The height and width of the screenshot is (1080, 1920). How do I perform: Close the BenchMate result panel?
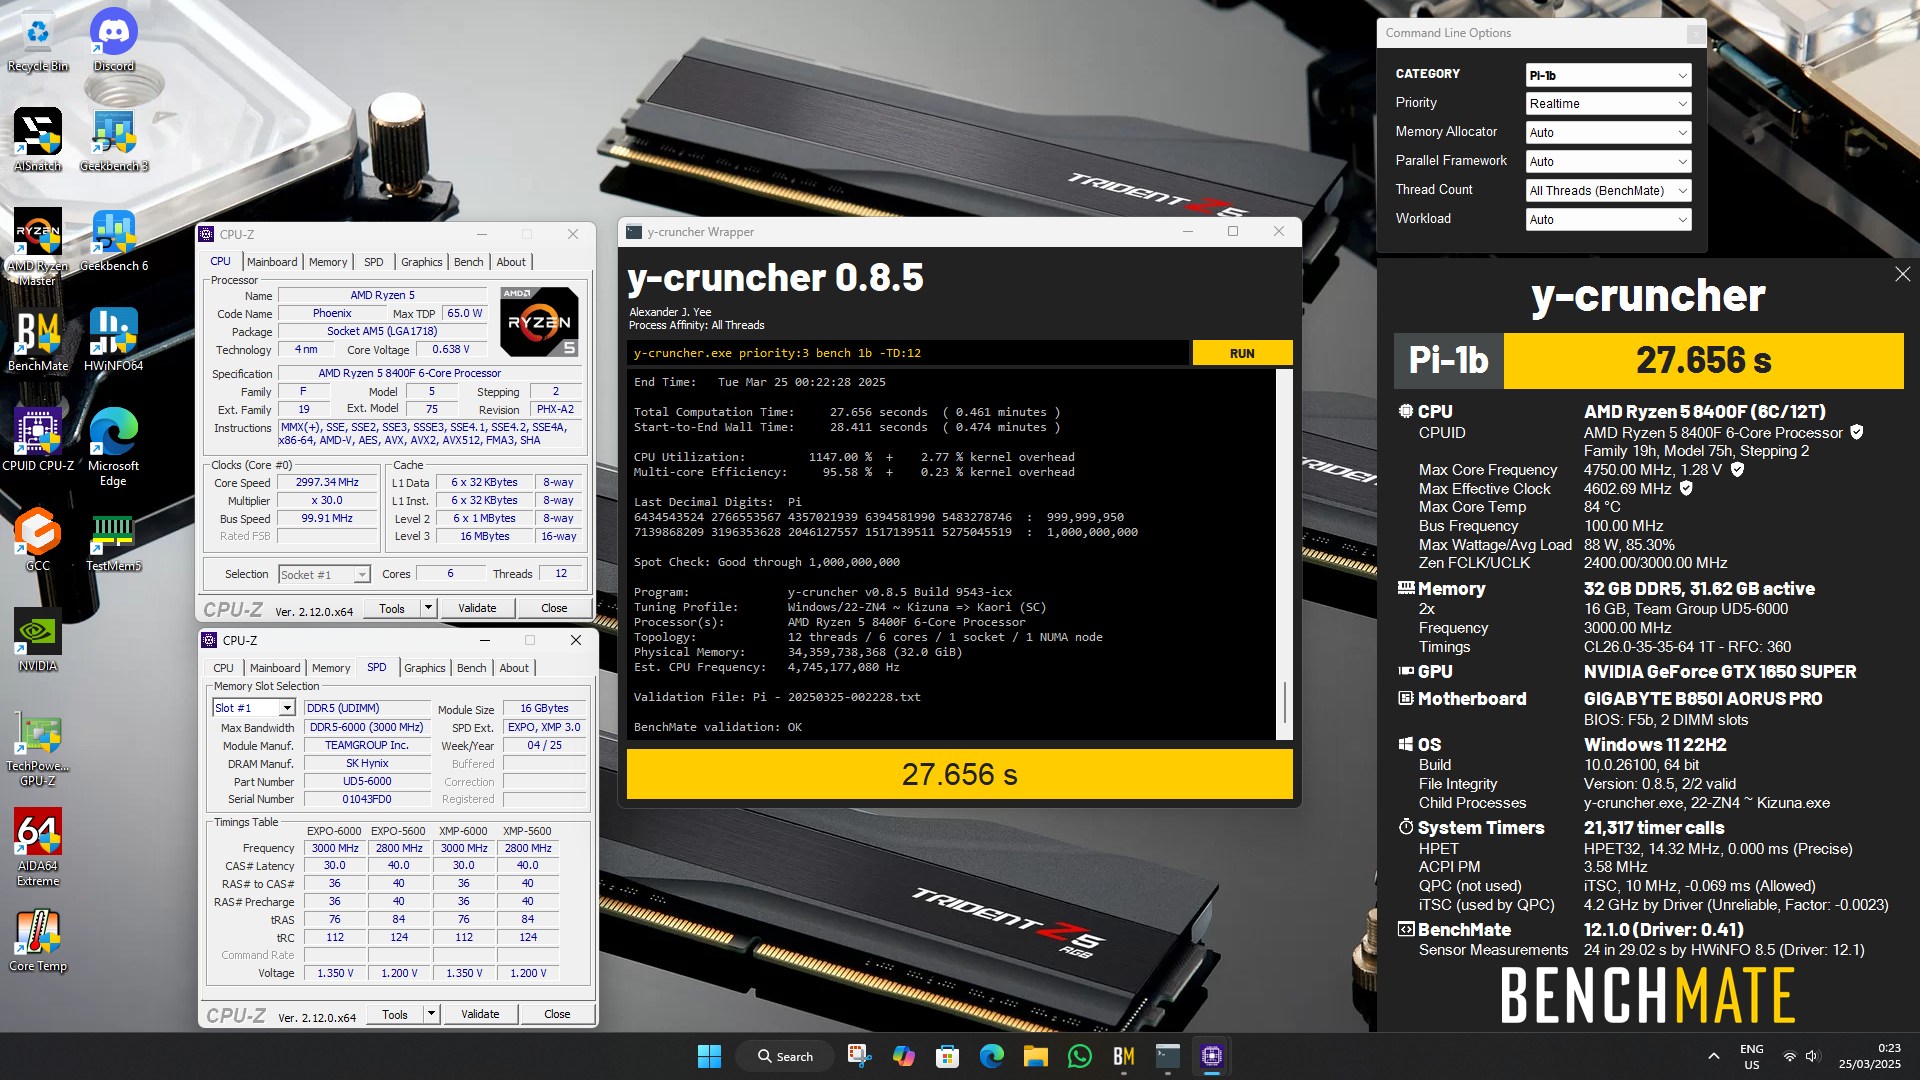point(1902,274)
